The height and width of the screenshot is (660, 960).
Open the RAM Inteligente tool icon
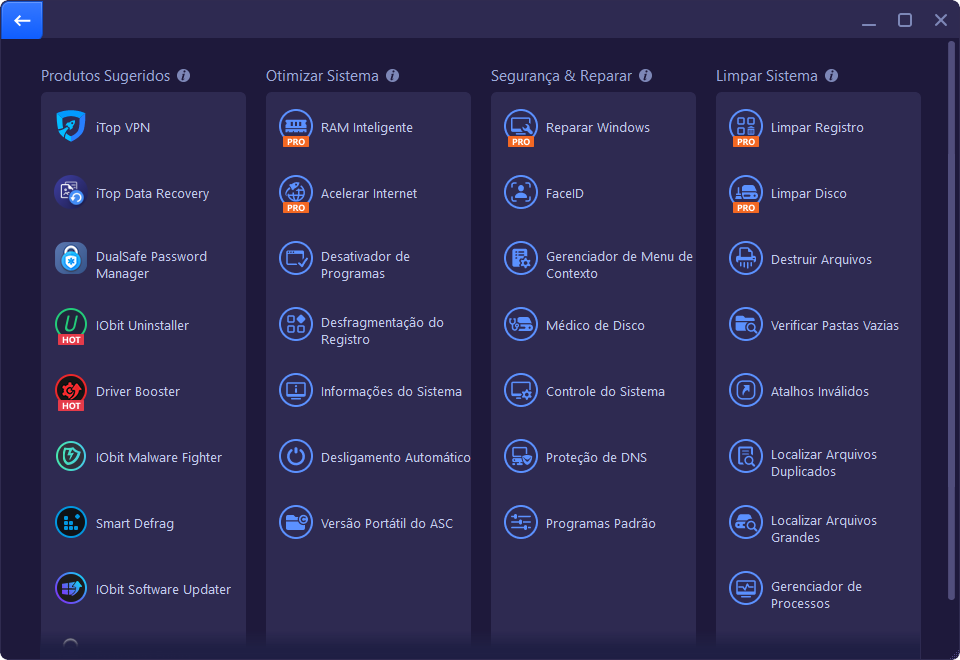coord(296,127)
